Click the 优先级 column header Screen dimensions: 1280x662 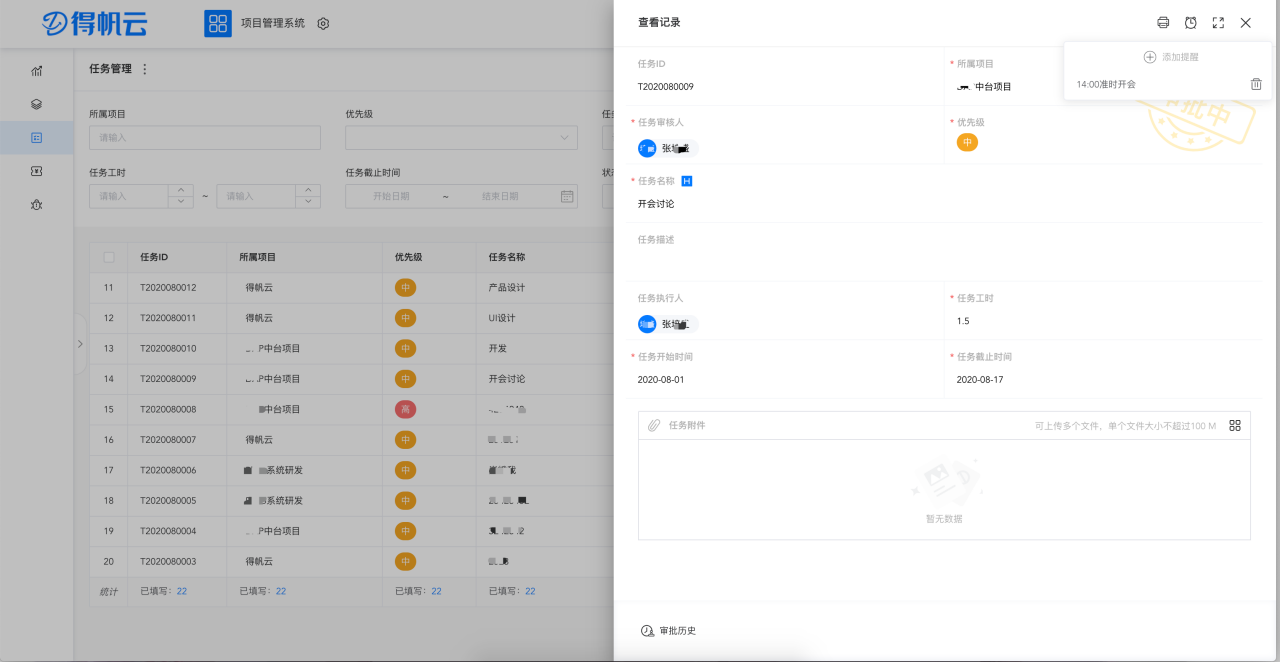point(409,257)
